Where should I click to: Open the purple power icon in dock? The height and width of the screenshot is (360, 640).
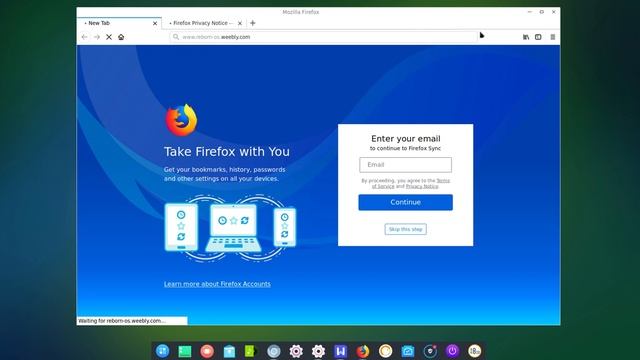[x=452, y=351]
